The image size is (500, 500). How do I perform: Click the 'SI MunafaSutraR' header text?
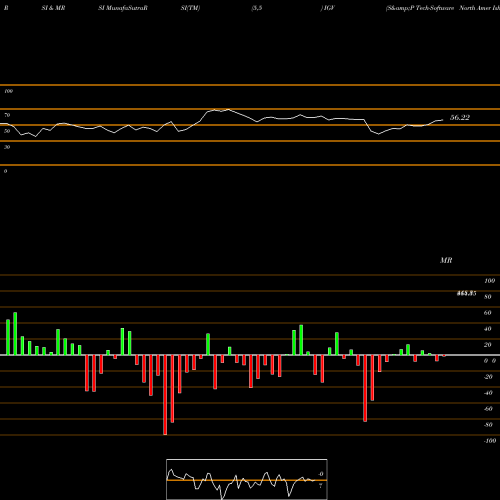pos(123,8)
